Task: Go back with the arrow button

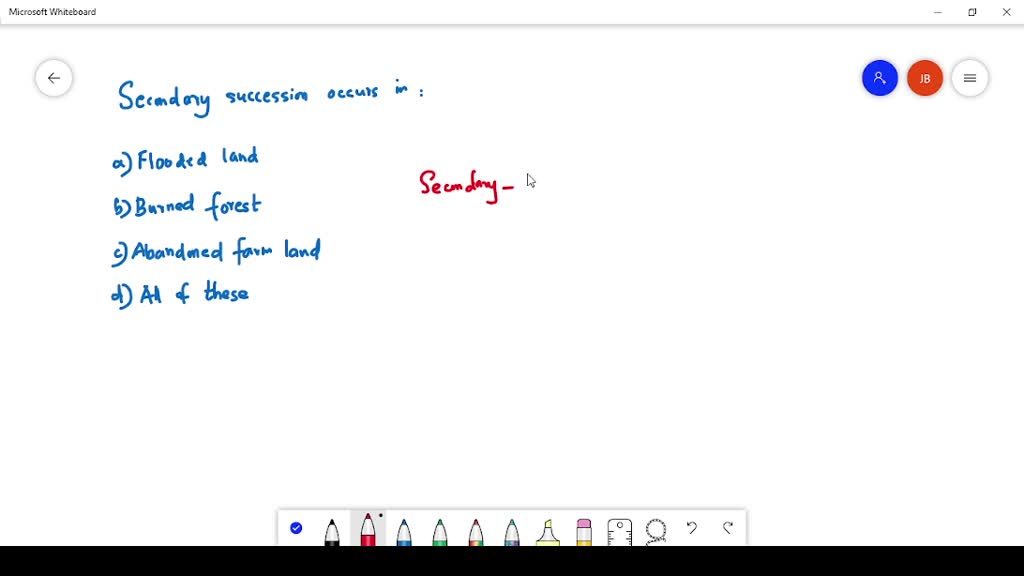Action: (x=54, y=78)
